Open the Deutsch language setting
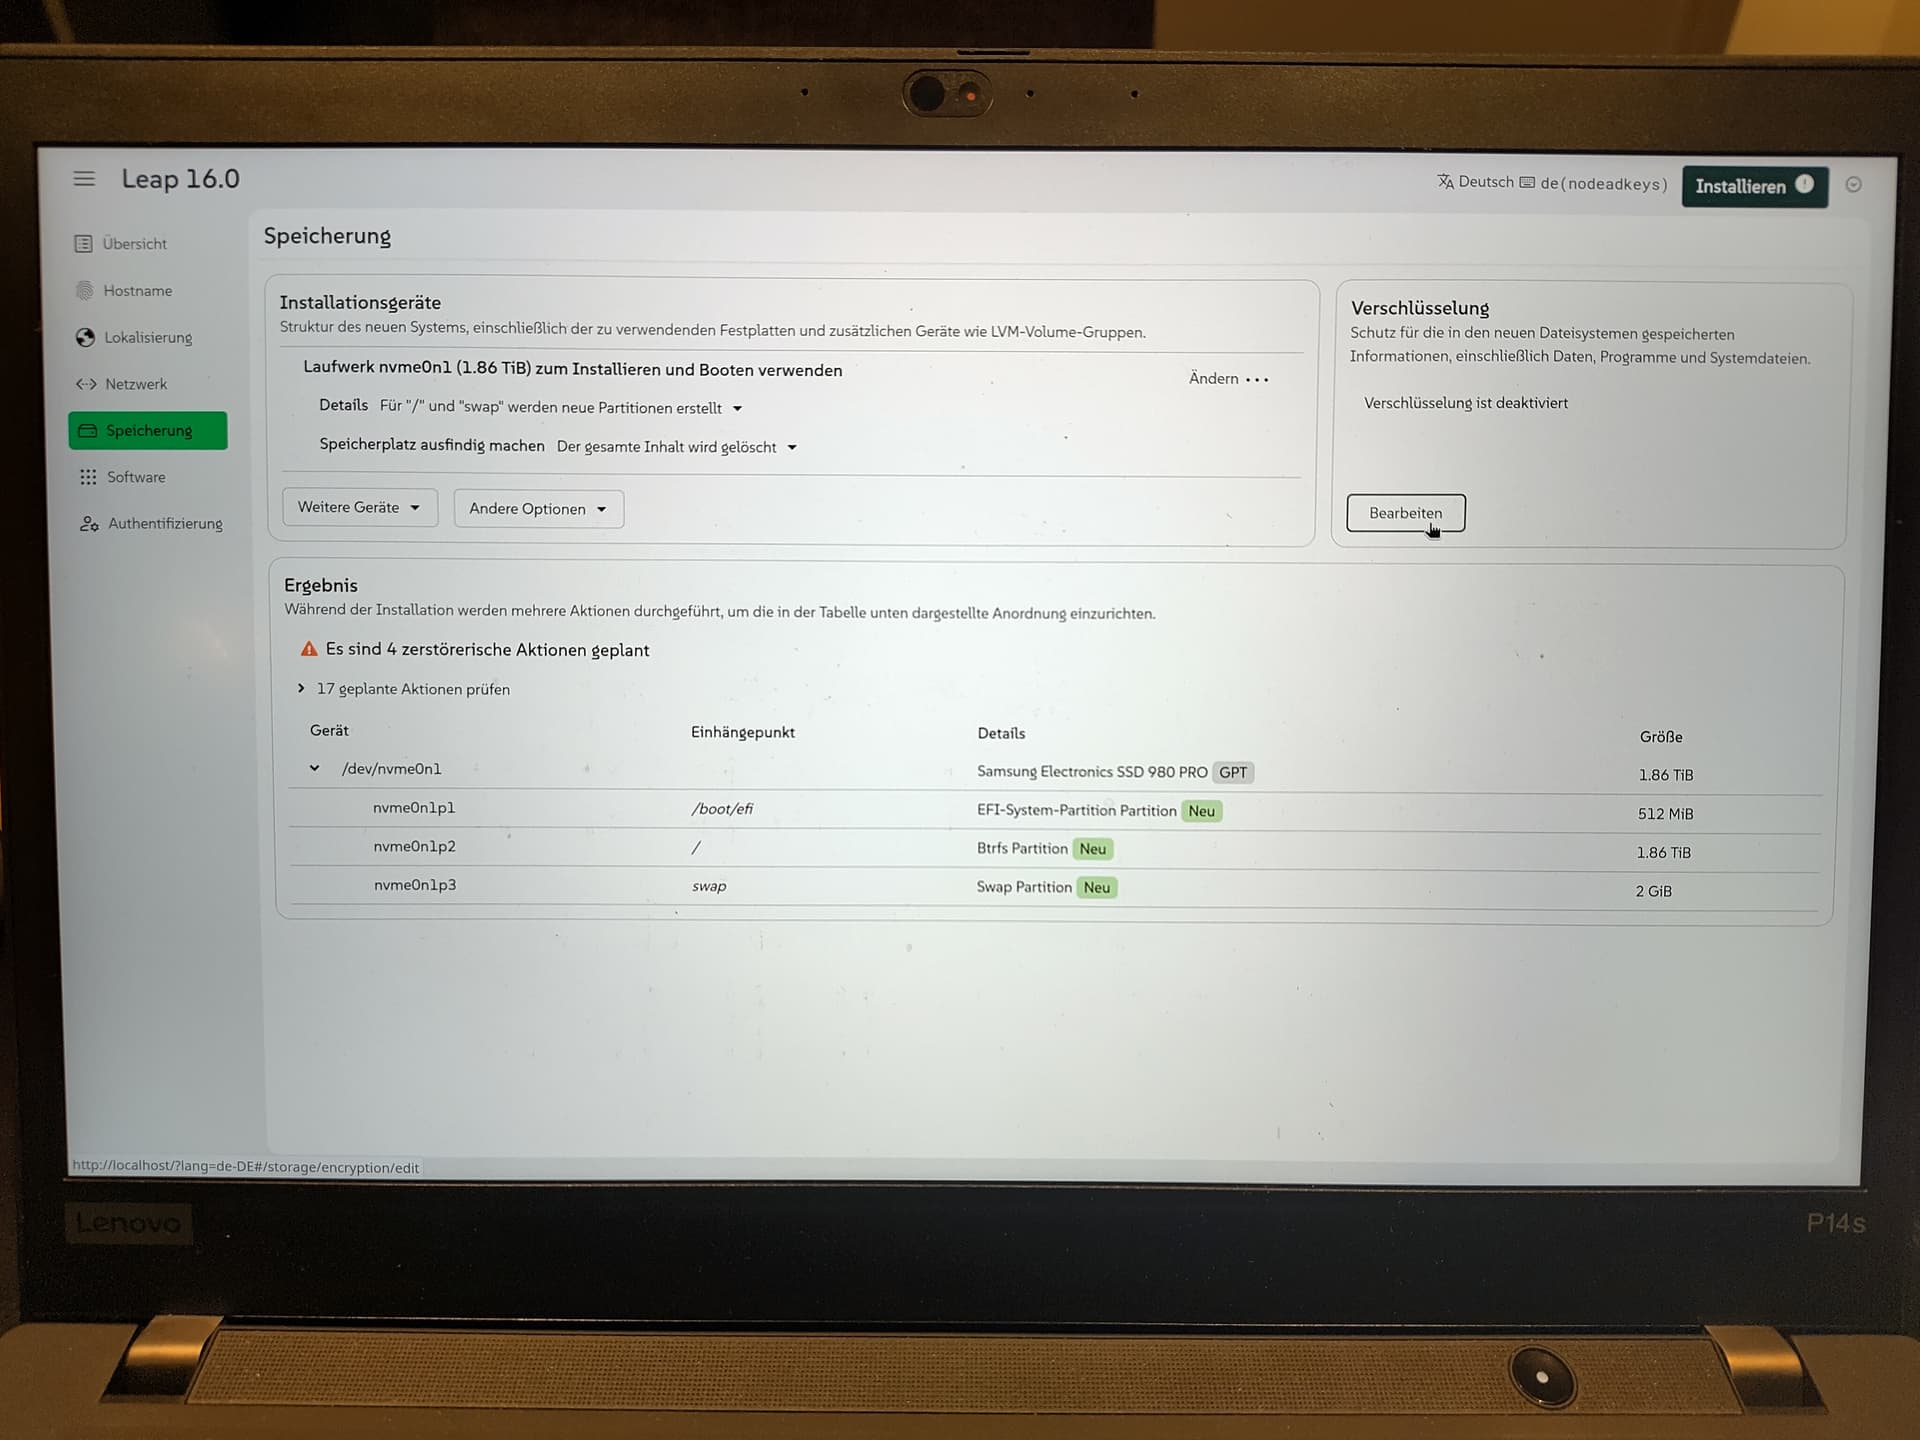This screenshot has width=1920, height=1440. click(1476, 182)
